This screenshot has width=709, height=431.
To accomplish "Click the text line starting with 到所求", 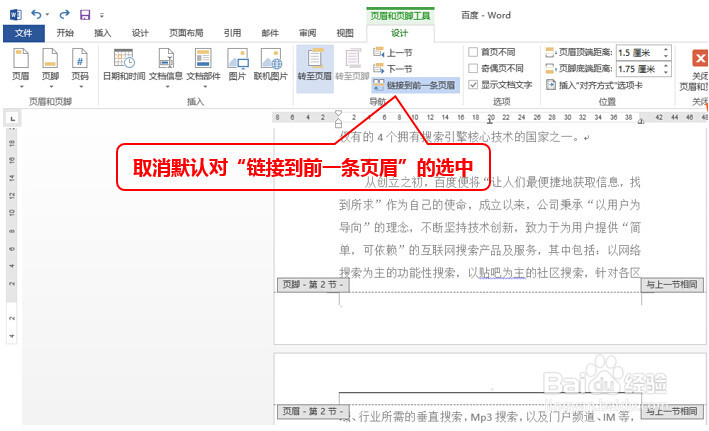I will [490, 205].
